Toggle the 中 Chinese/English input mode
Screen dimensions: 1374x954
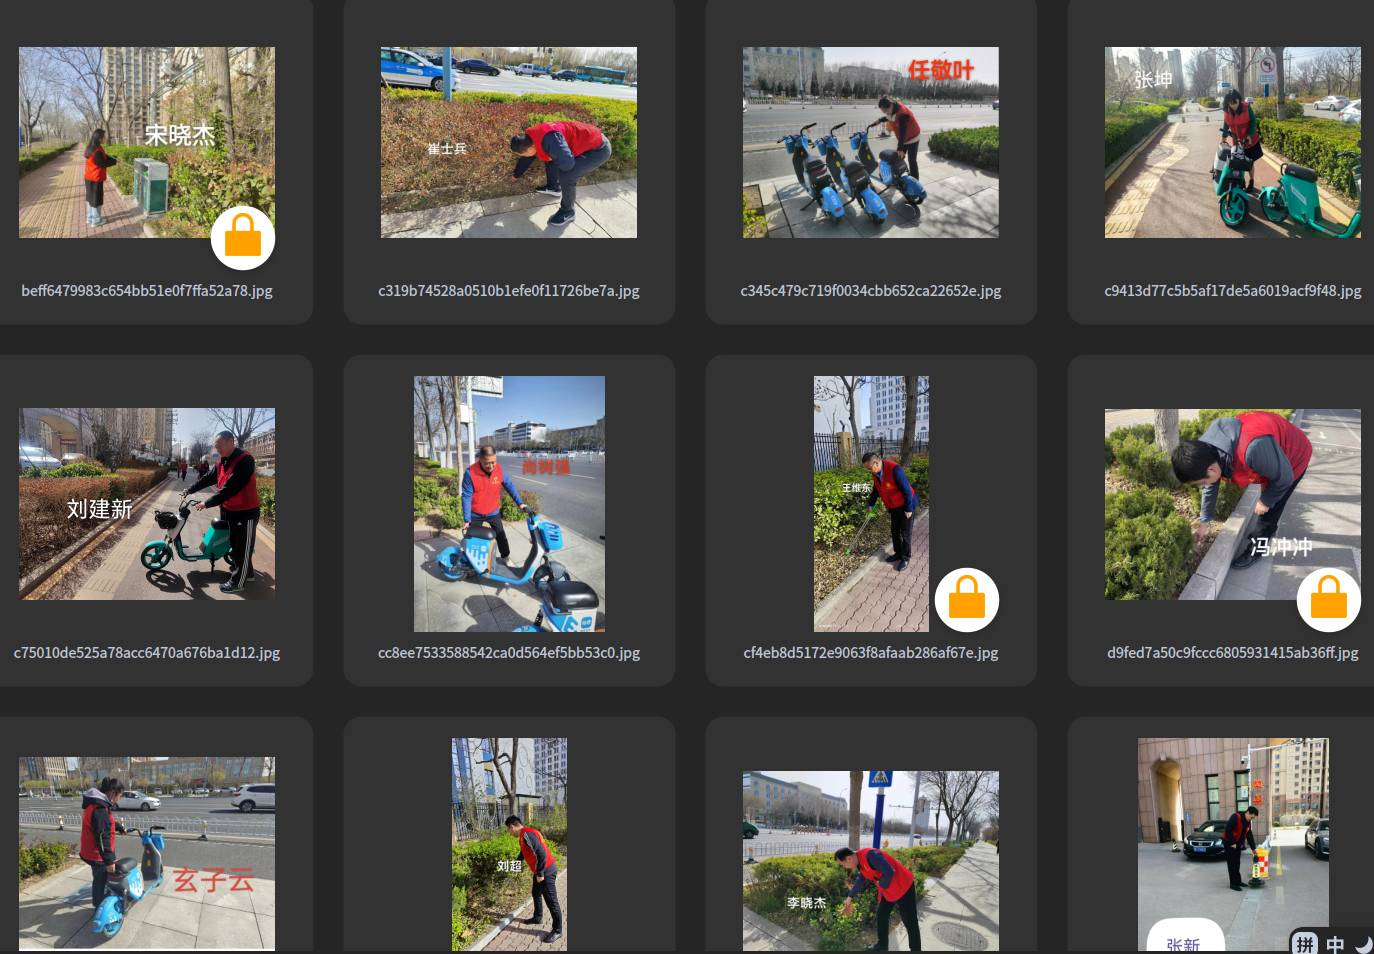click(1335, 944)
